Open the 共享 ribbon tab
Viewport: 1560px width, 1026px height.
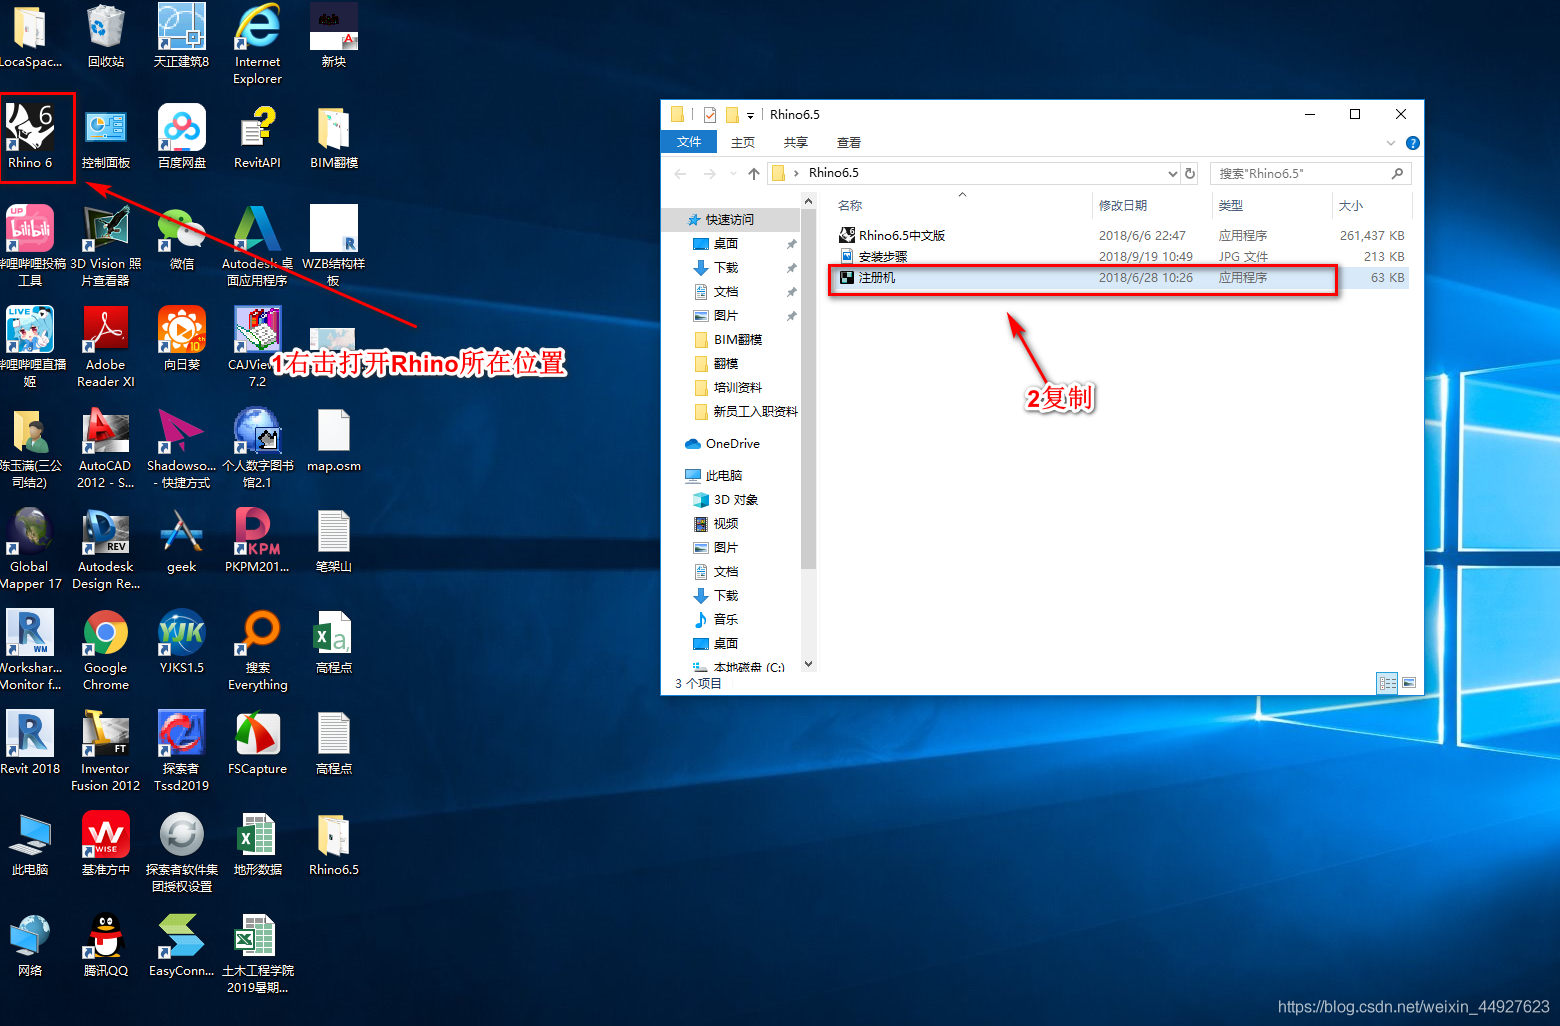[x=796, y=142]
